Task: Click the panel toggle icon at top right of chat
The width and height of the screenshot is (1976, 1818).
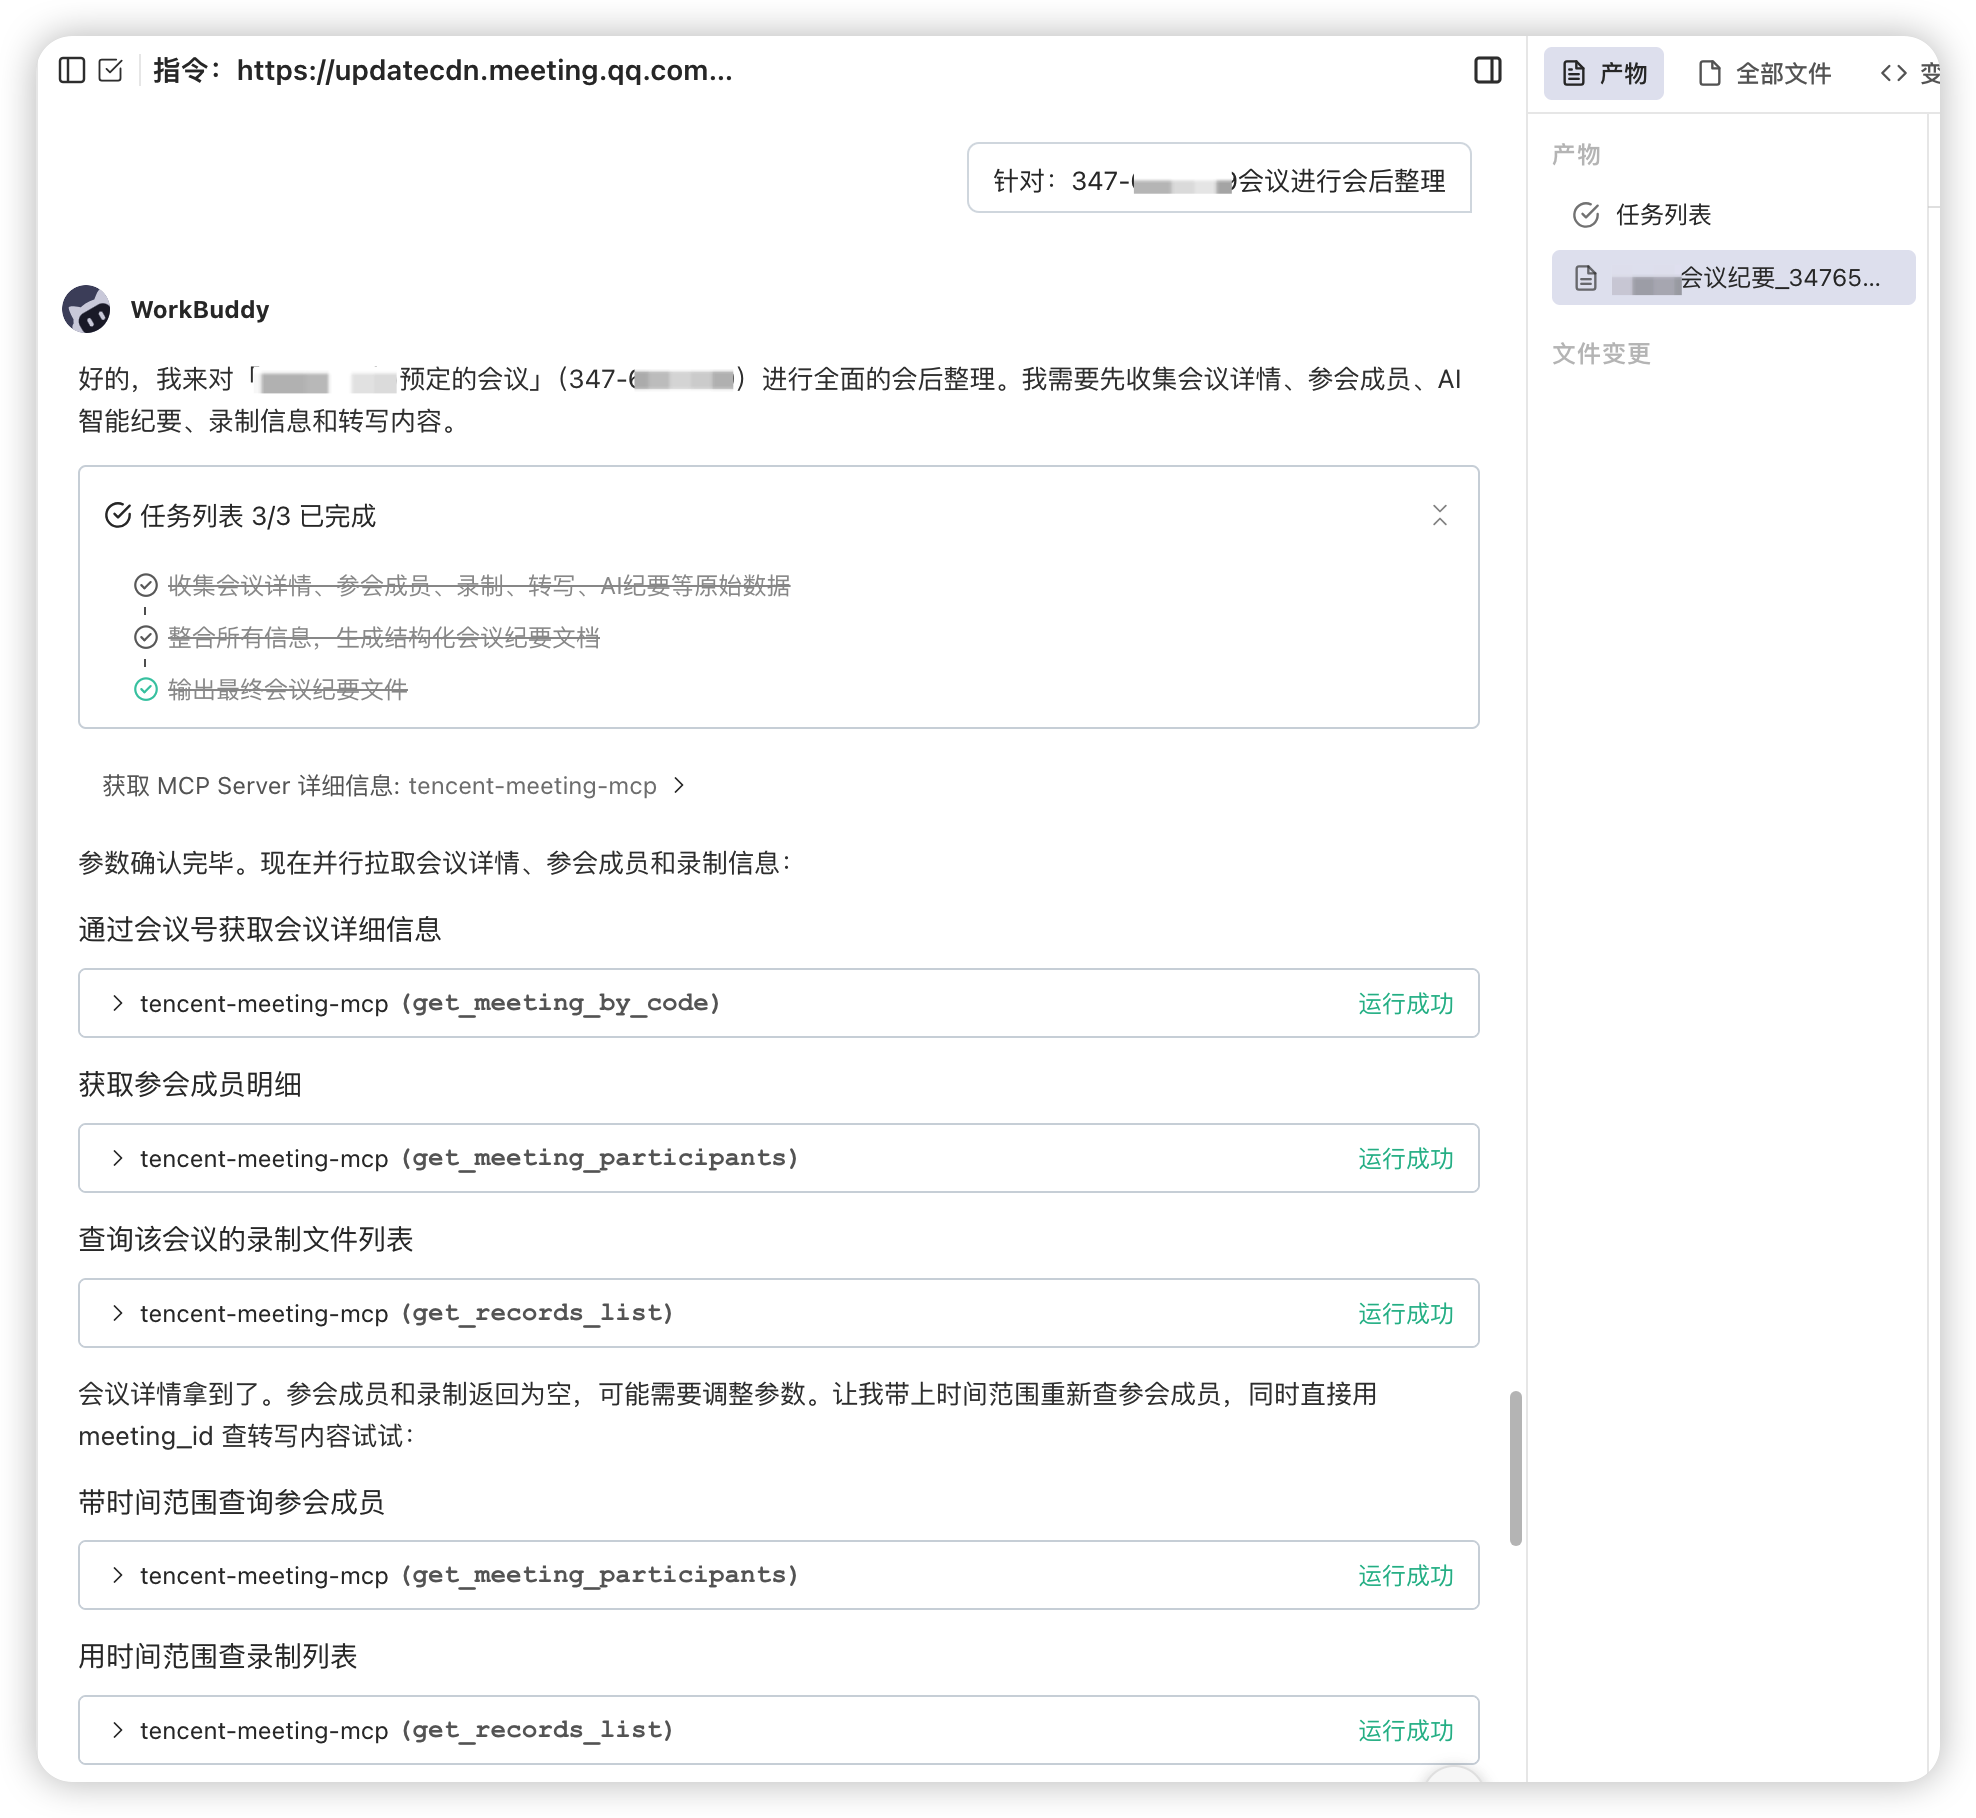Action: (1489, 71)
